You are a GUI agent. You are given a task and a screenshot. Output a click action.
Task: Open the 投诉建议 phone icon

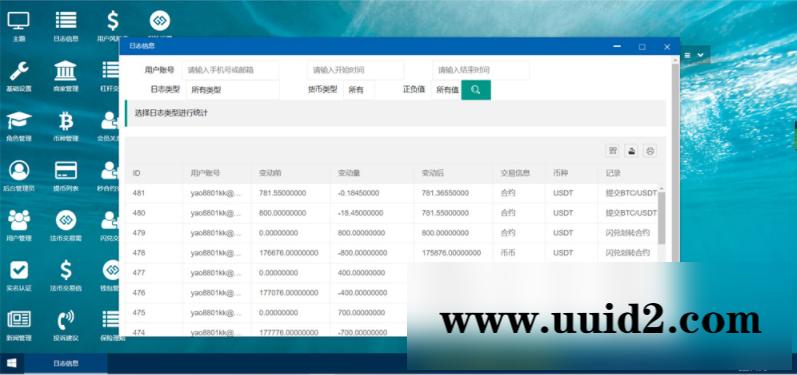pos(66,319)
